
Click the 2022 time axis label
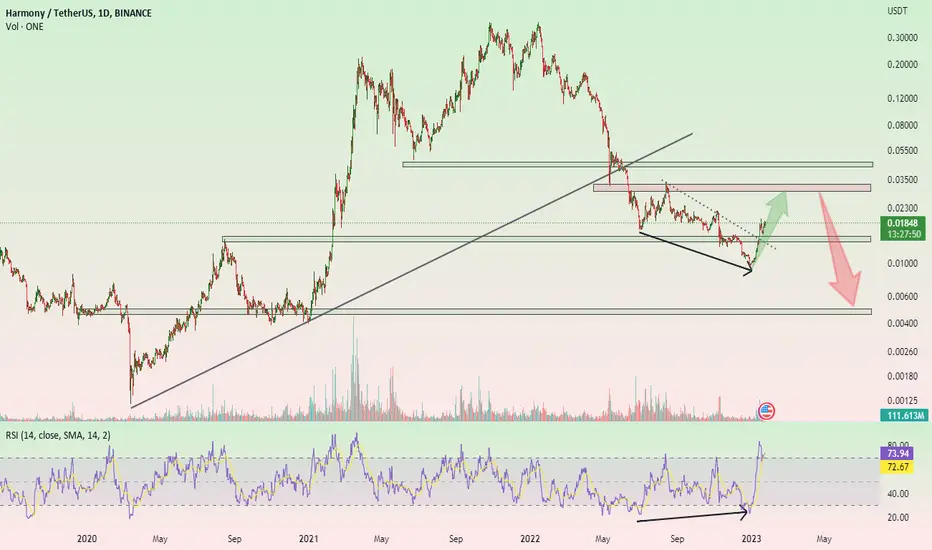[x=530, y=539]
